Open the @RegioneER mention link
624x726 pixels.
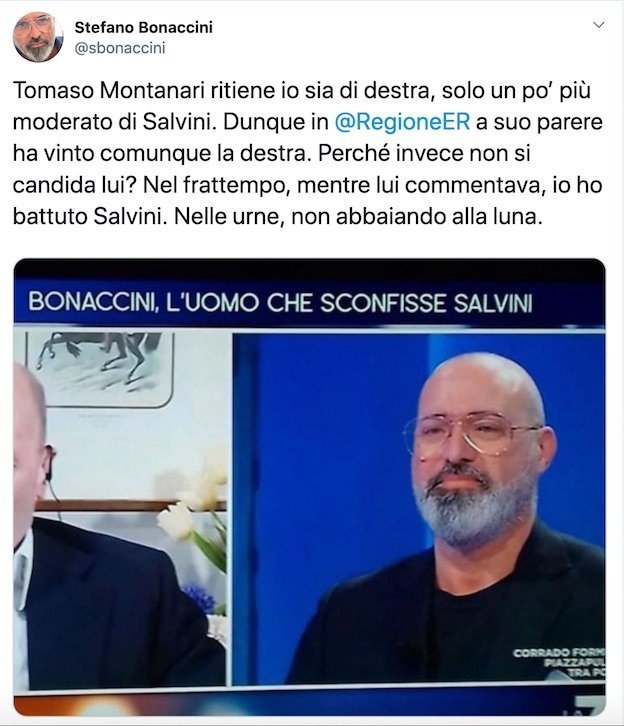[402, 122]
